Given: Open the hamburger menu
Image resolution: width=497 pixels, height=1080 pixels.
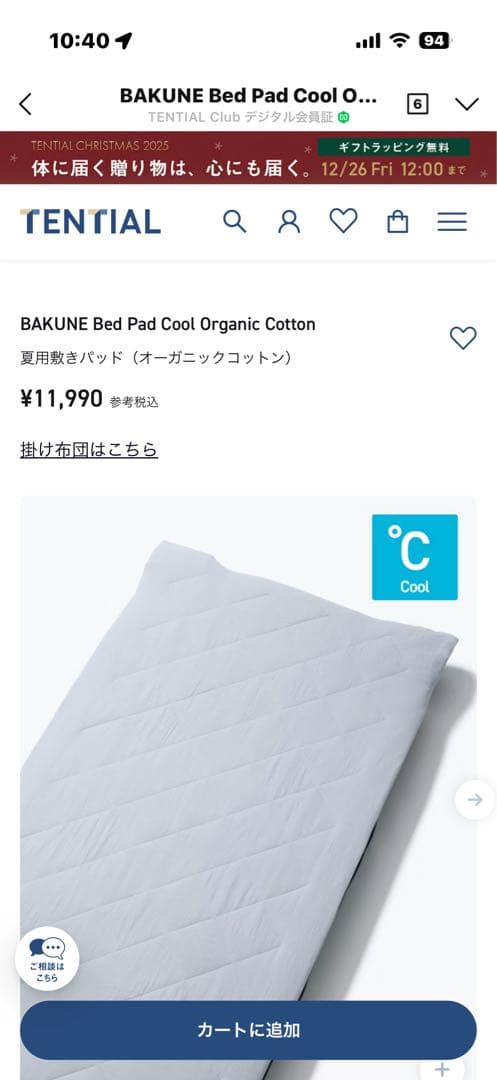Looking at the screenshot, I should click(x=452, y=222).
